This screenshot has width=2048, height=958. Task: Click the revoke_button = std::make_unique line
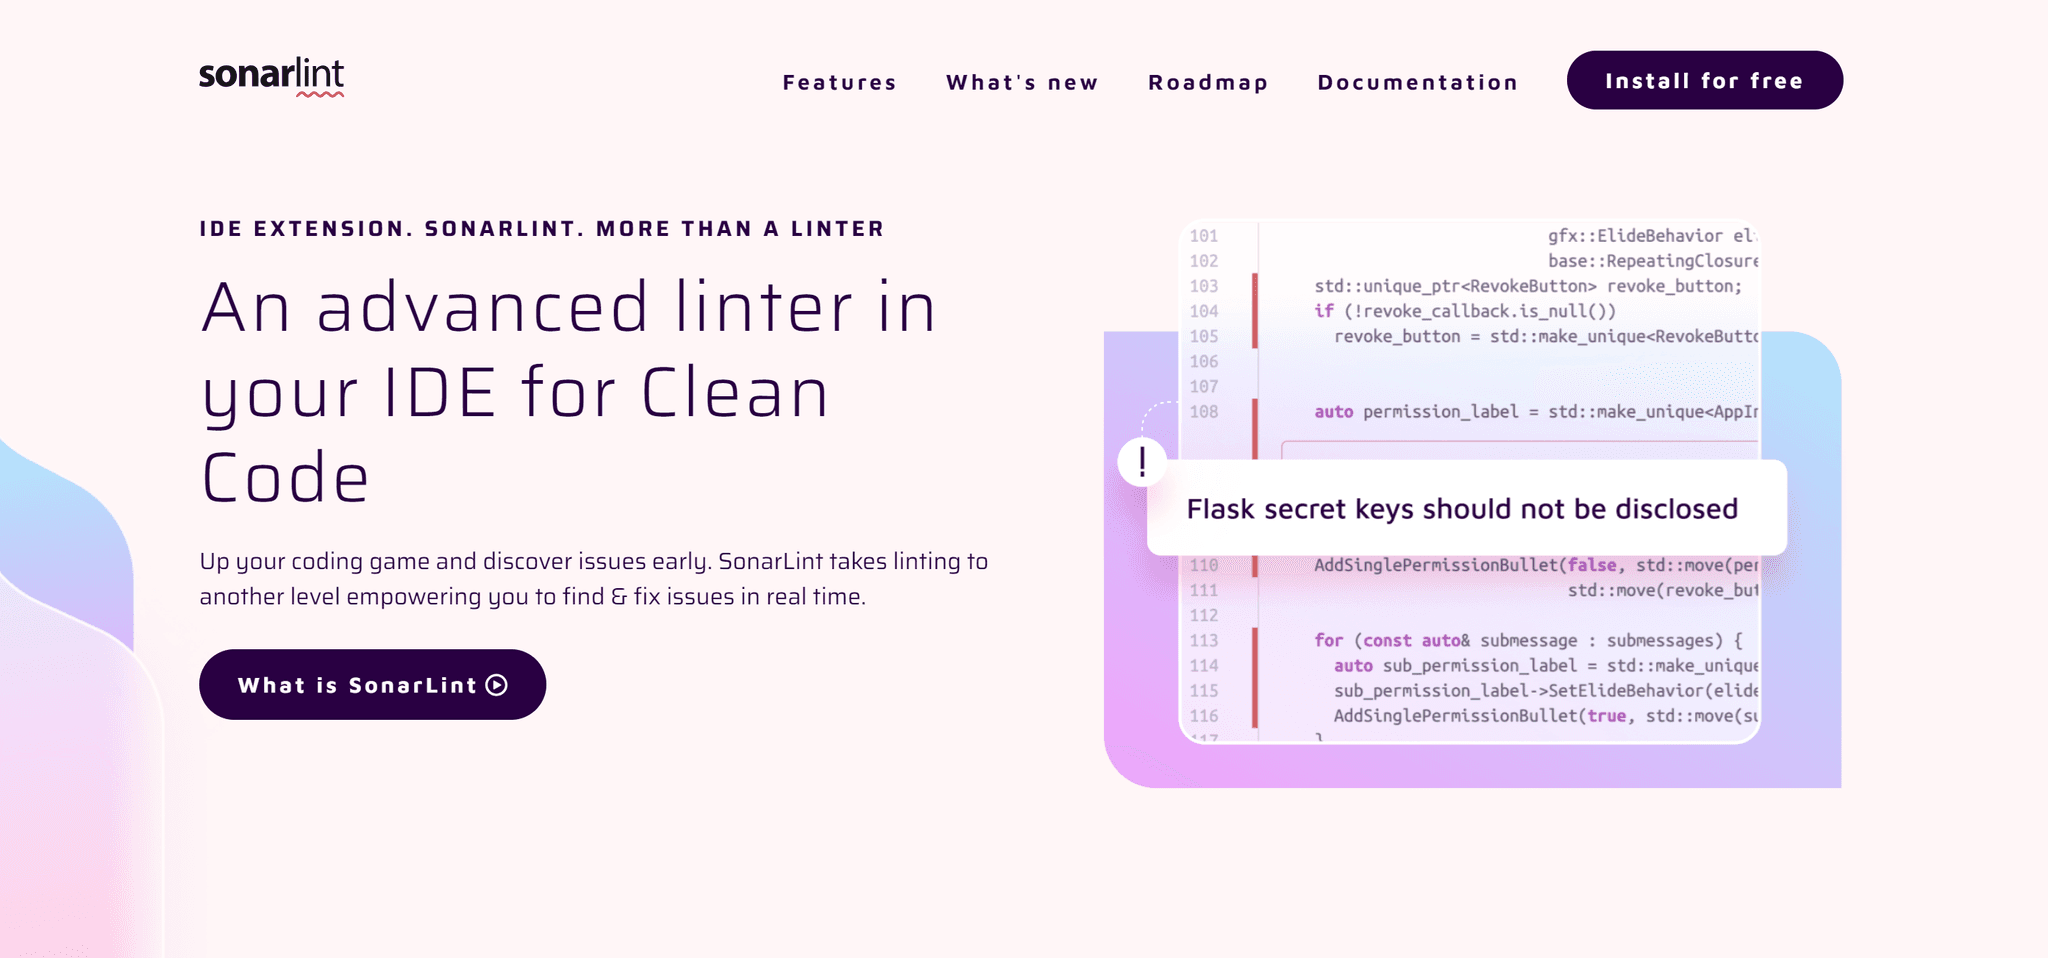tap(1546, 336)
